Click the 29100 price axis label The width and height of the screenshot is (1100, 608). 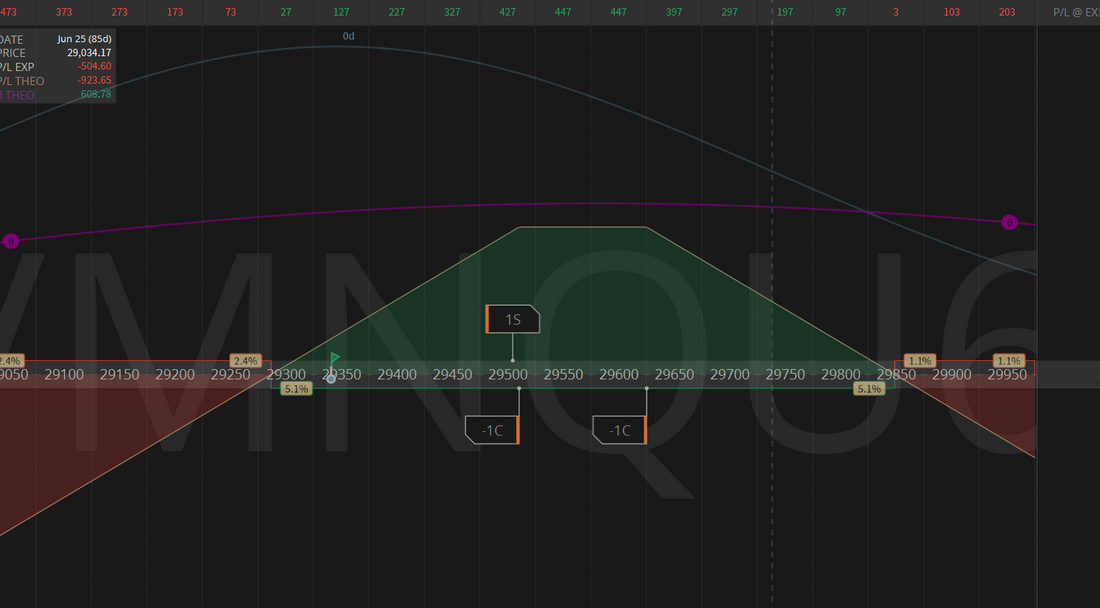click(x=64, y=374)
